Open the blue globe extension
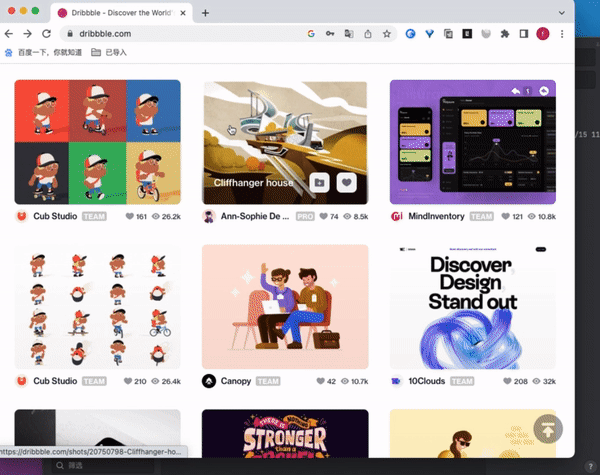 click(410, 34)
